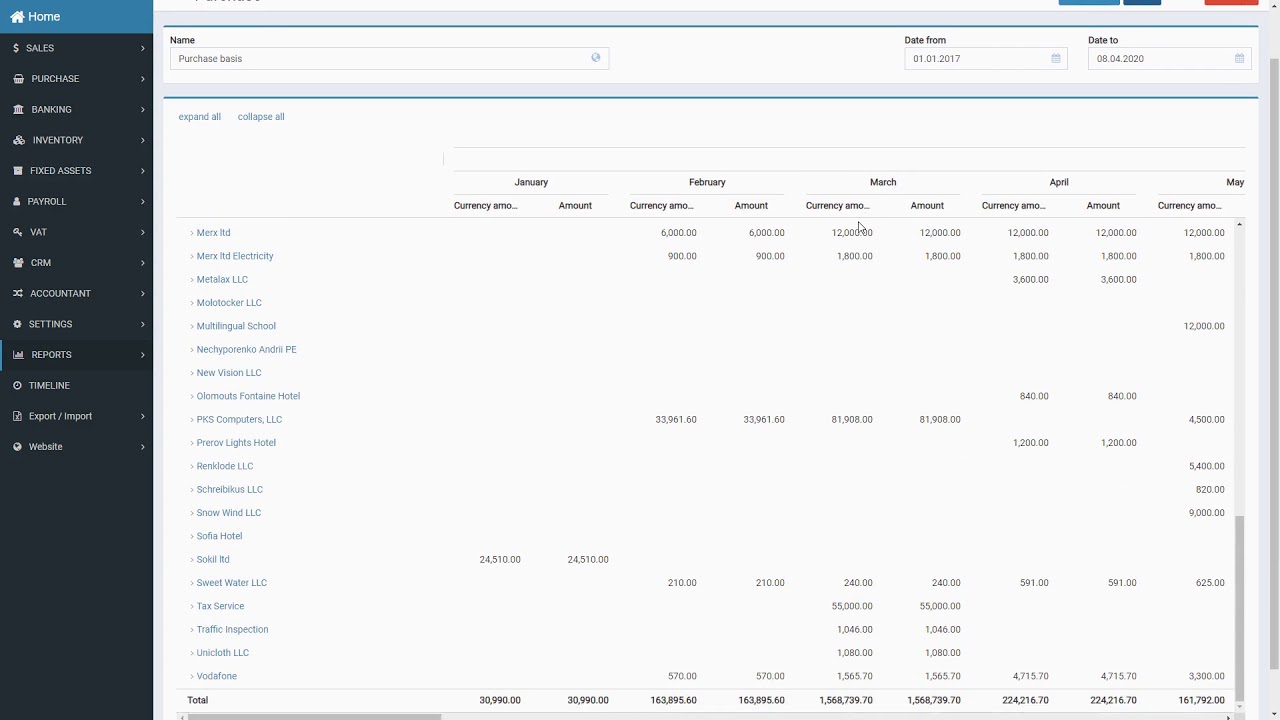Expand the Sweet Water LLC row
The height and width of the screenshot is (720, 1280).
point(192,583)
